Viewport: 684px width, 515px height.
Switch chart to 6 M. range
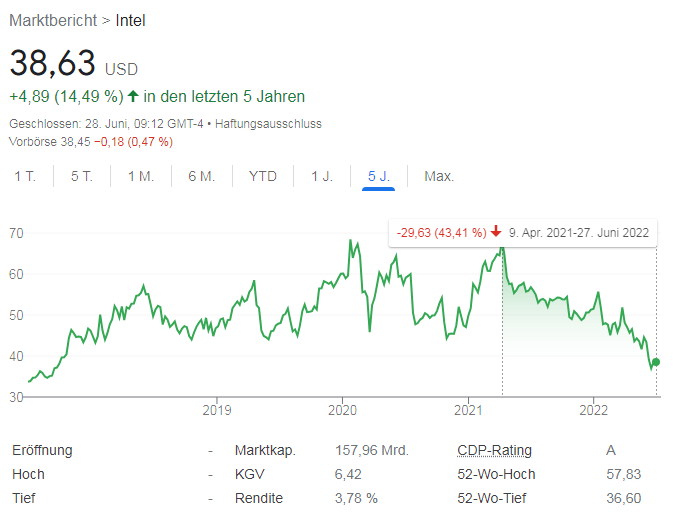point(202,176)
